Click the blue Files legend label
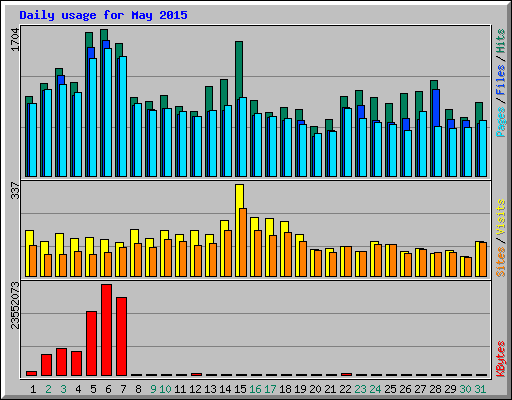This screenshot has width=512, height=400. pos(501,80)
